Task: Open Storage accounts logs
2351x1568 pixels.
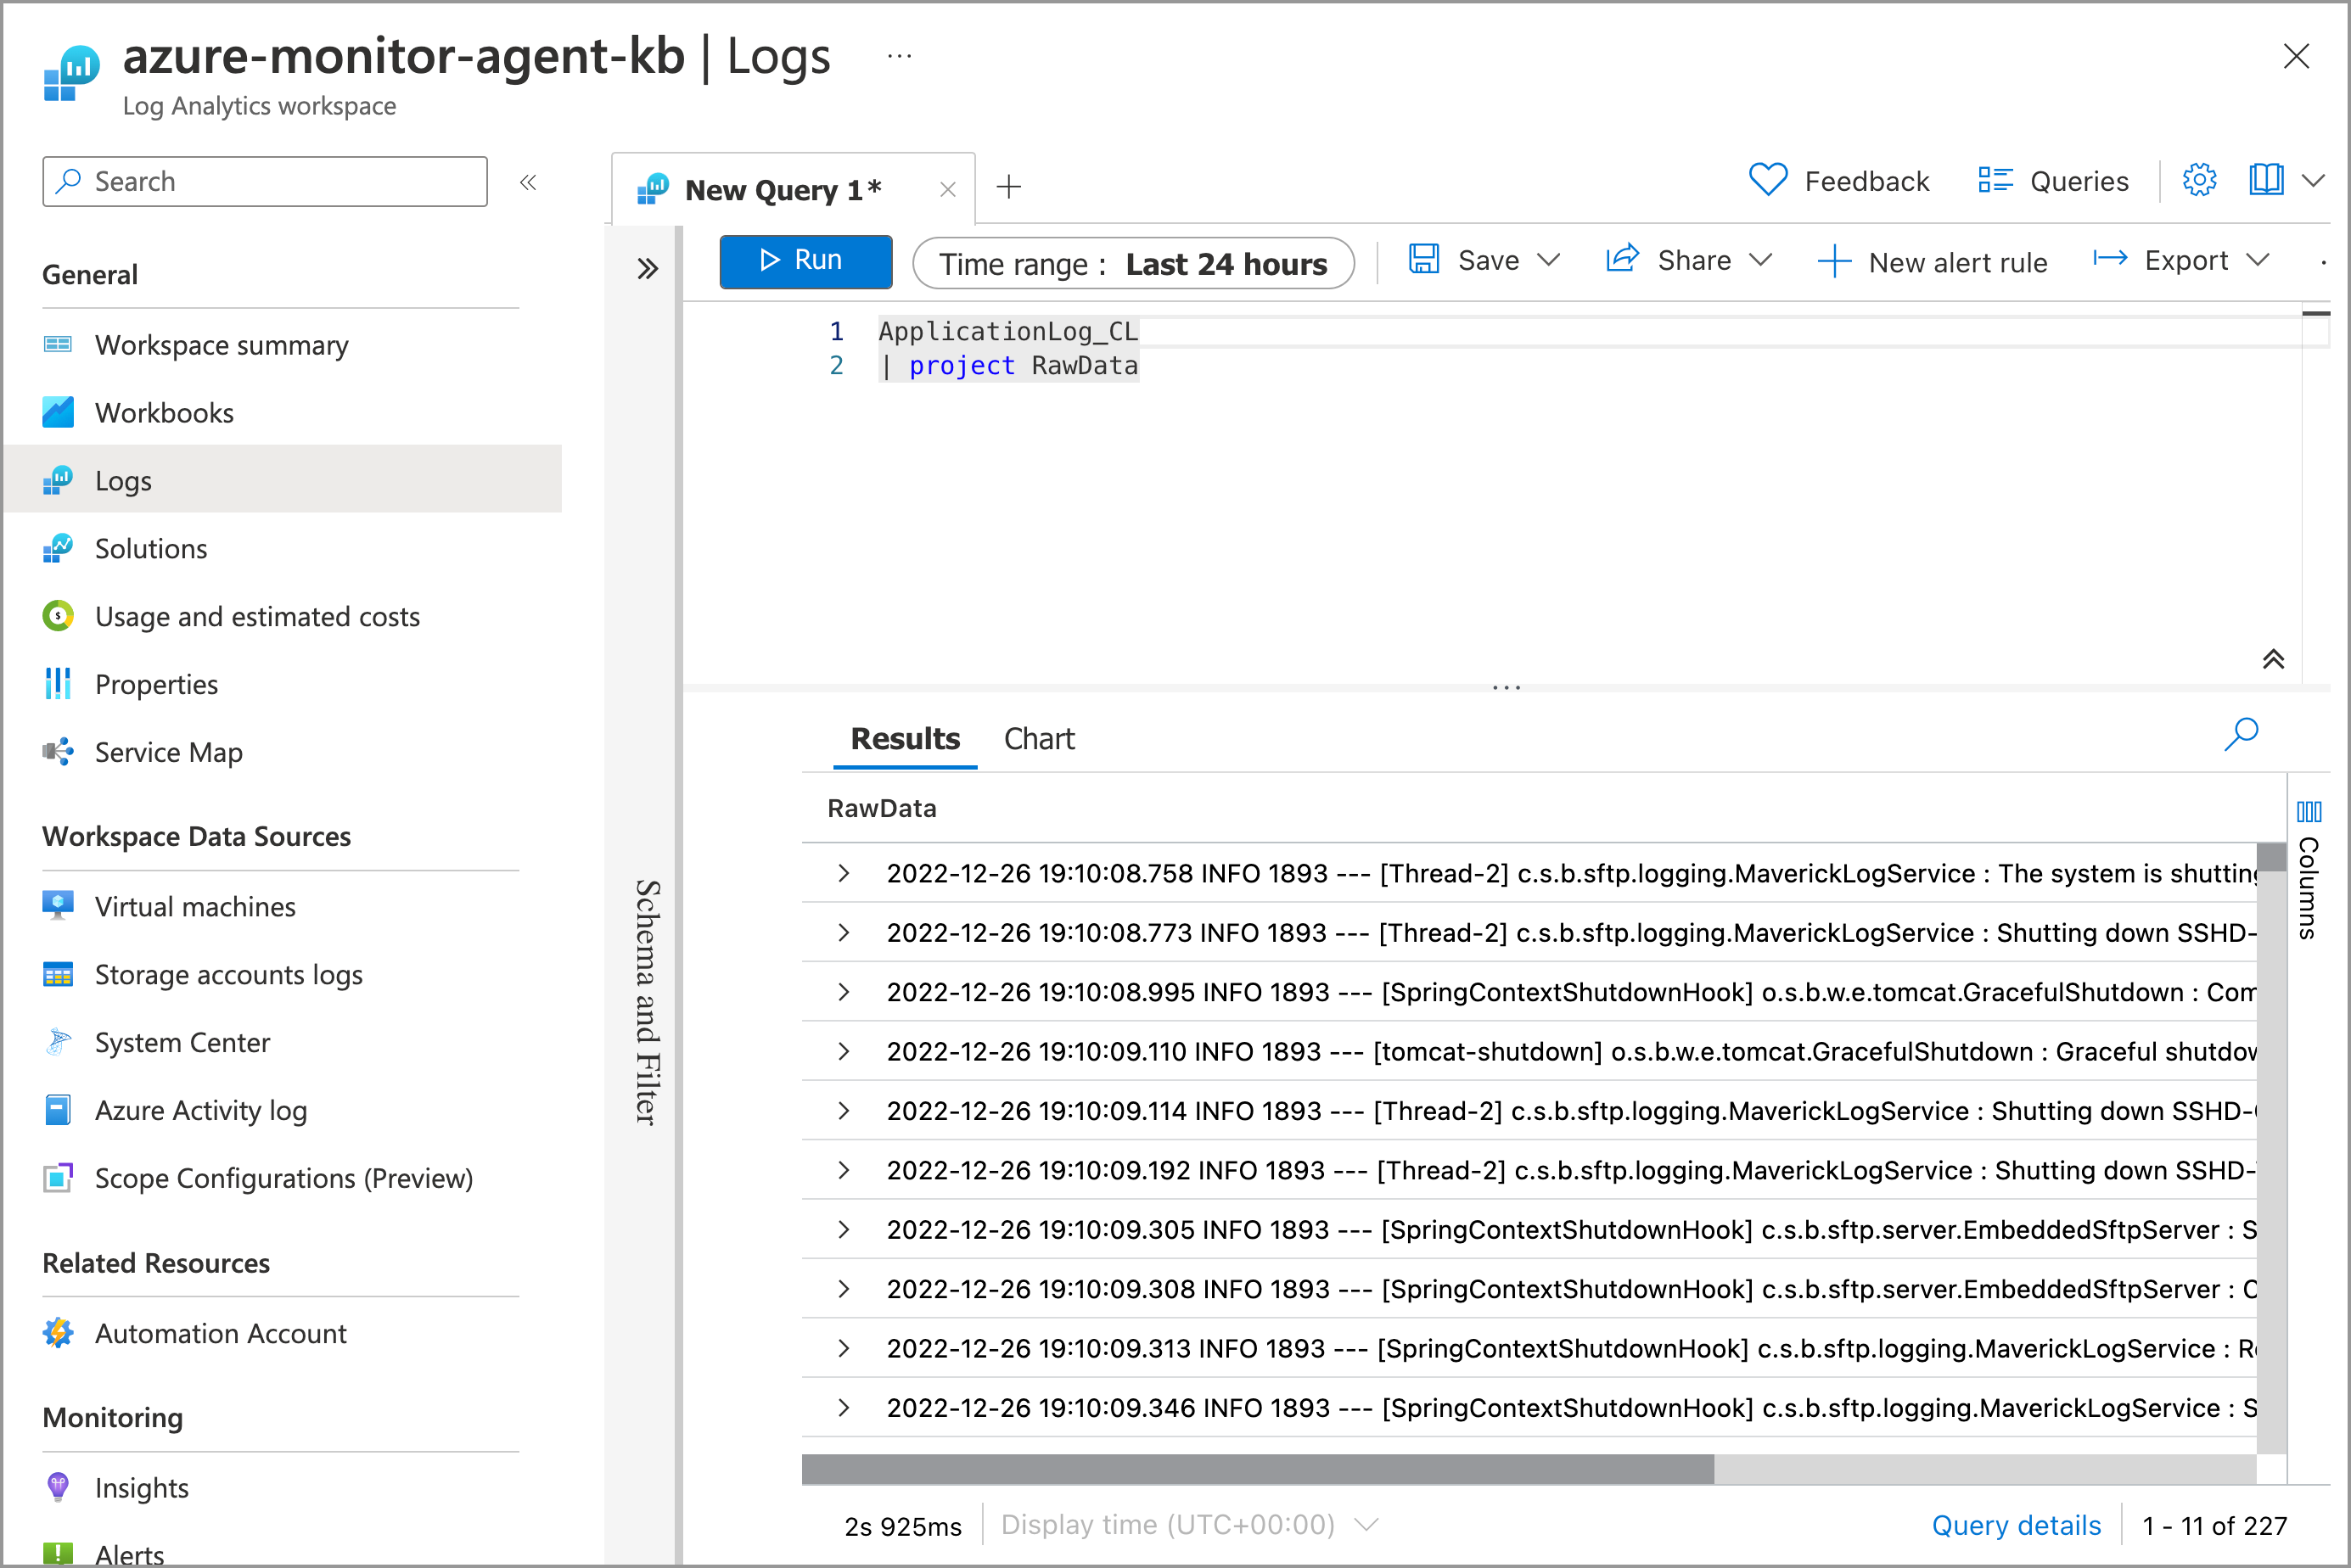Action: pyautogui.click(x=228, y=975)
